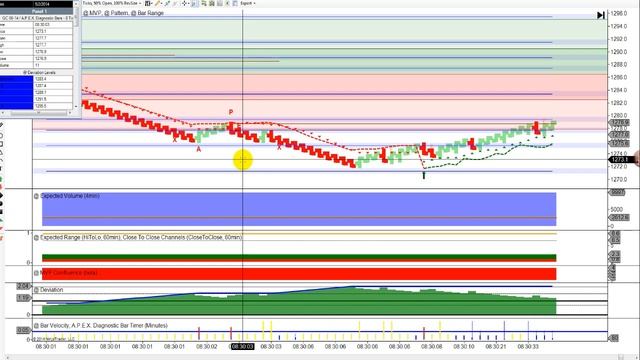The height and width of the screenshot is (360, 640).
Task: Click the 1276.9 price tag on the axis
Action: [620, 122]
